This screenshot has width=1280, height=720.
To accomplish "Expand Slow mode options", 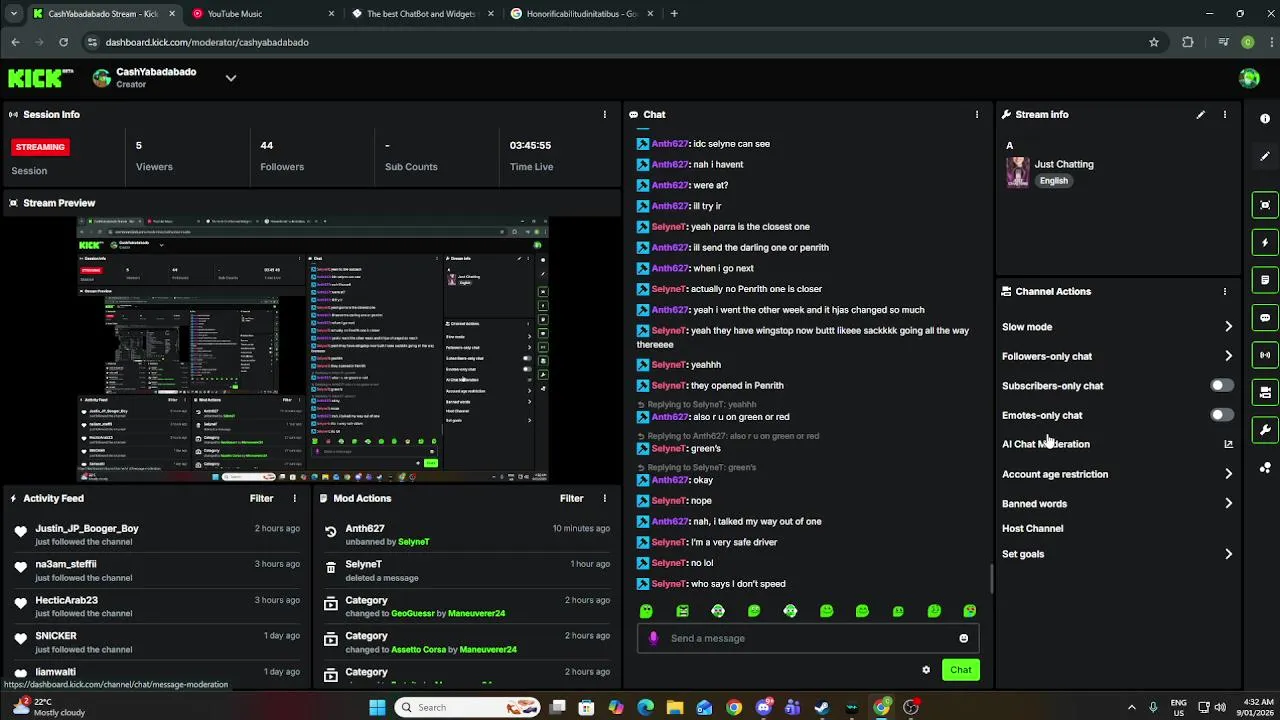I will tap(1228, 327).
